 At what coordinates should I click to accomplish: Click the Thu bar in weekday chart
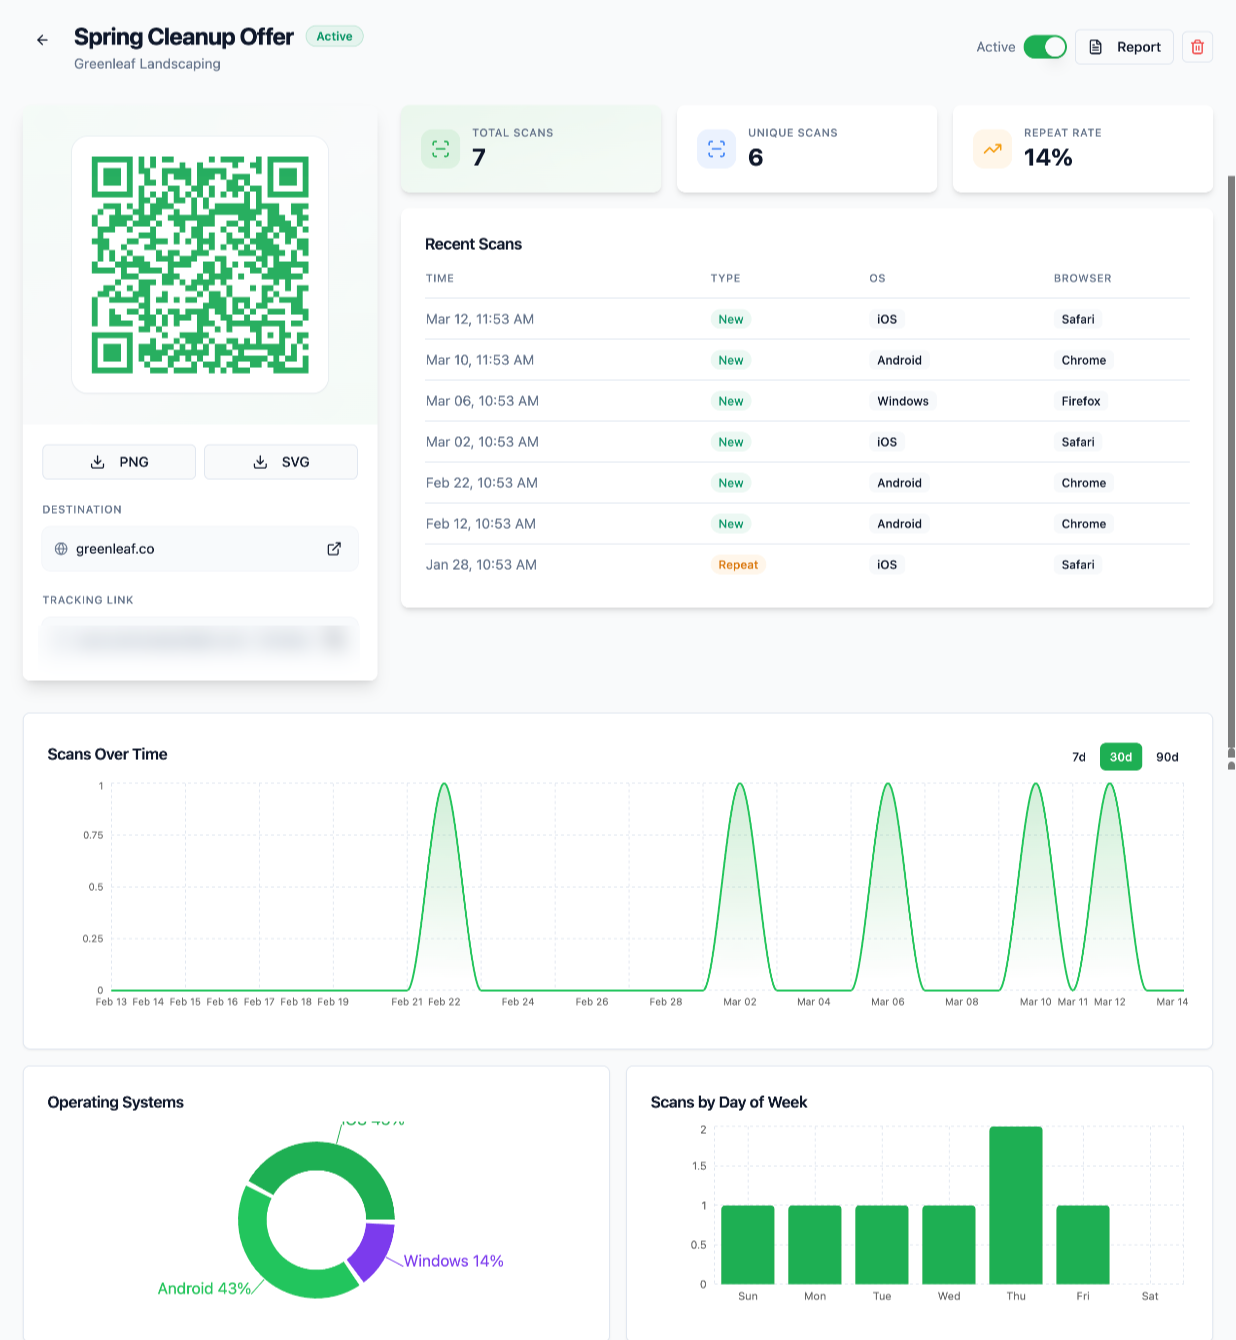[1016, 1205]
